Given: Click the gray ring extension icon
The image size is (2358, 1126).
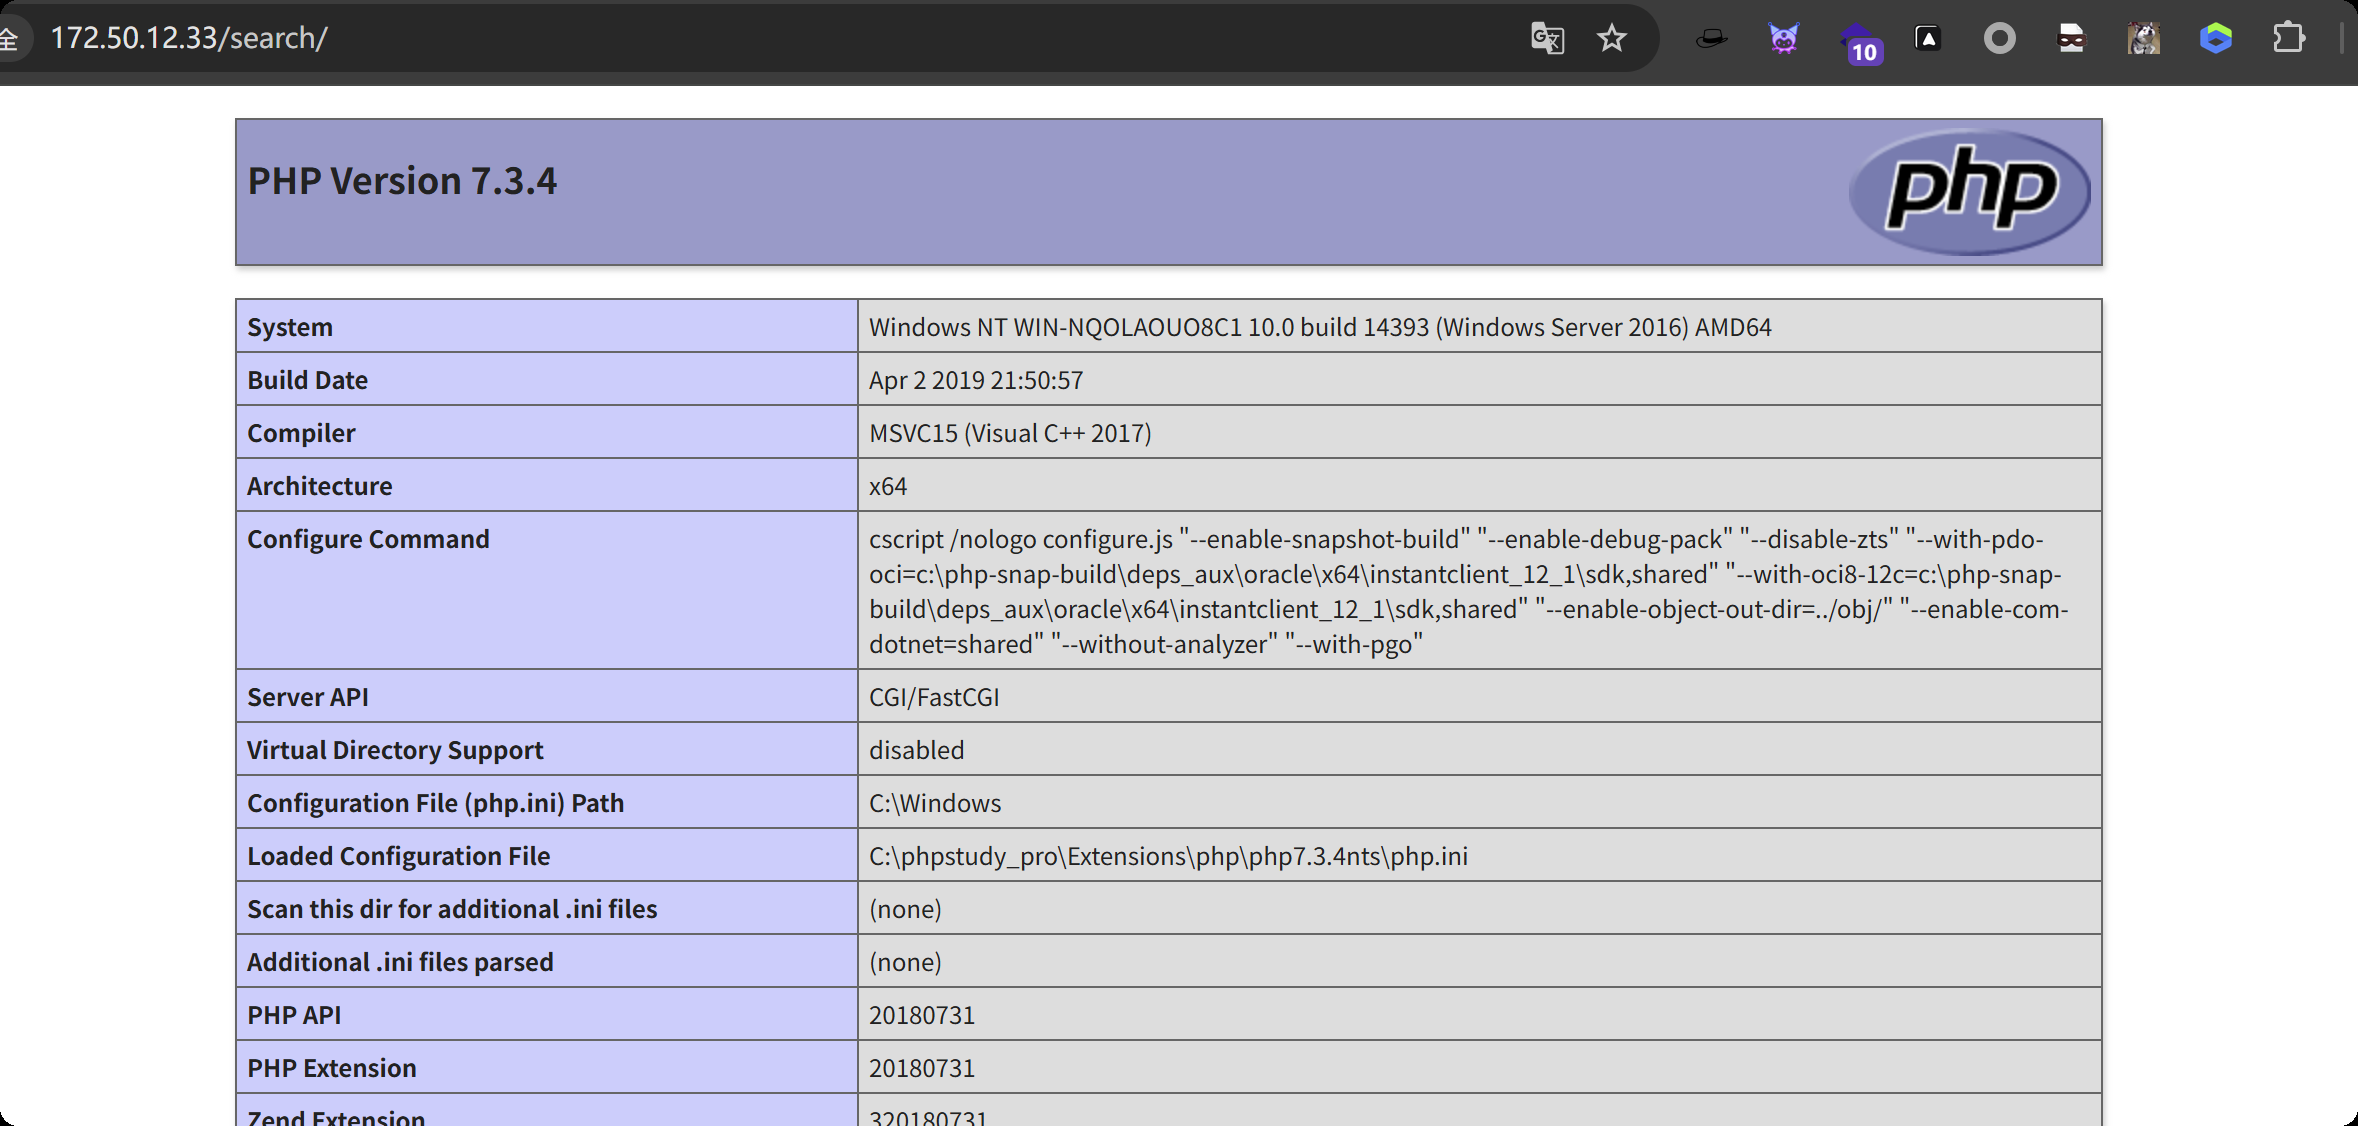Looking at the screenshot, I should coord(1999,39).
